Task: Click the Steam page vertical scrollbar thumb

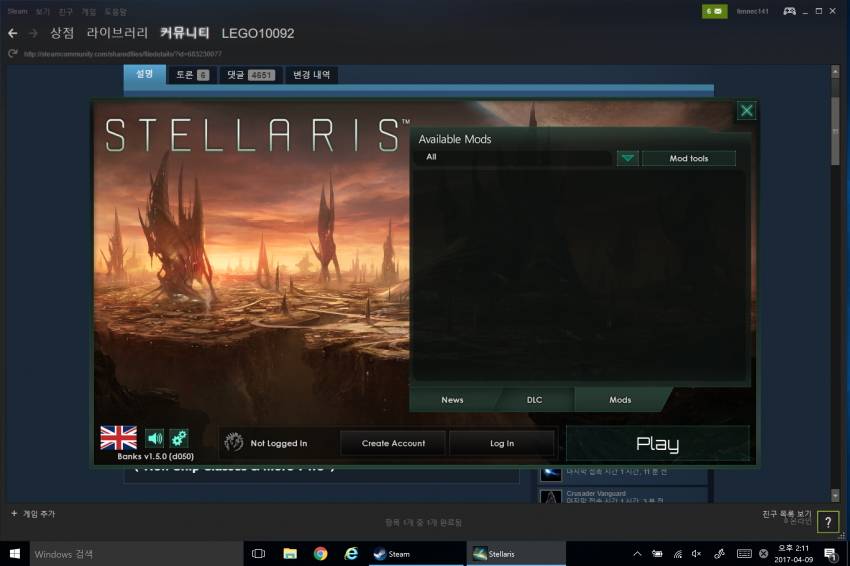Action: [835, 130]
